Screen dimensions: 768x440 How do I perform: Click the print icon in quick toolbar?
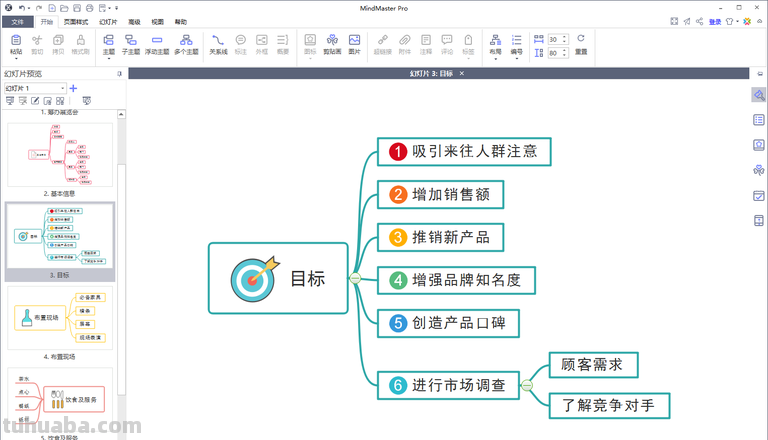(x=90, y=8)
